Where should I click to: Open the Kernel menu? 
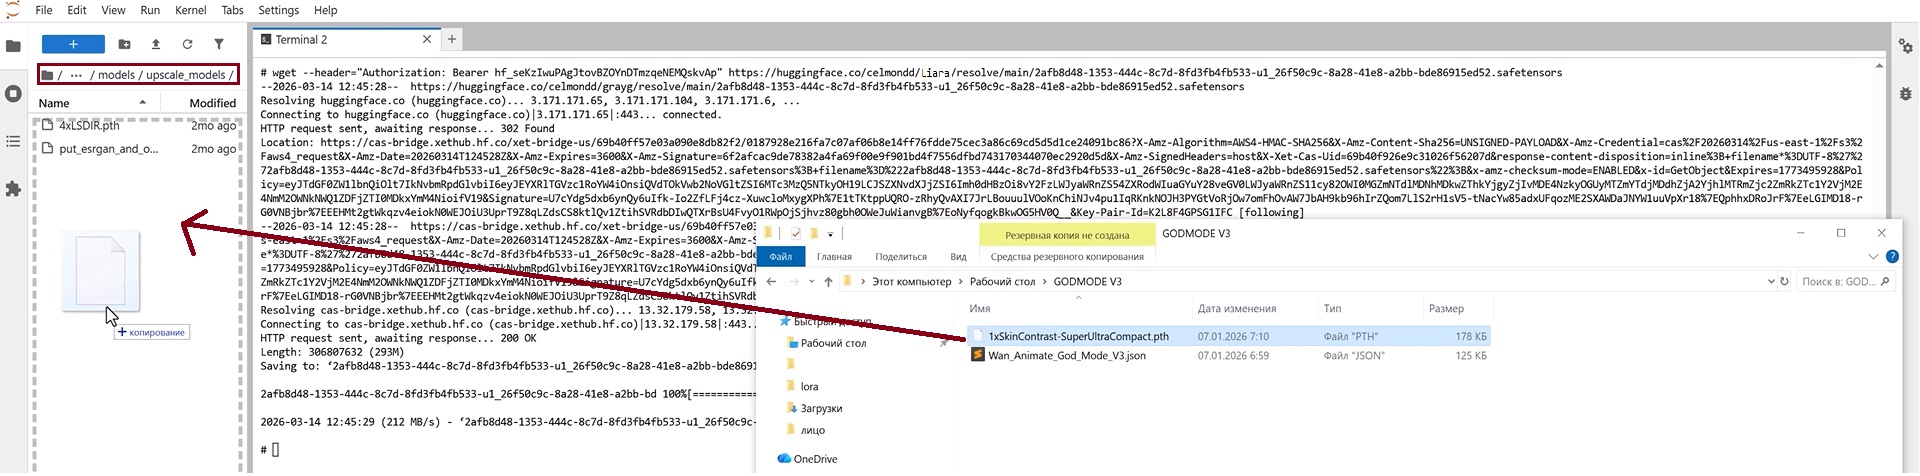(x=191, y=10)
